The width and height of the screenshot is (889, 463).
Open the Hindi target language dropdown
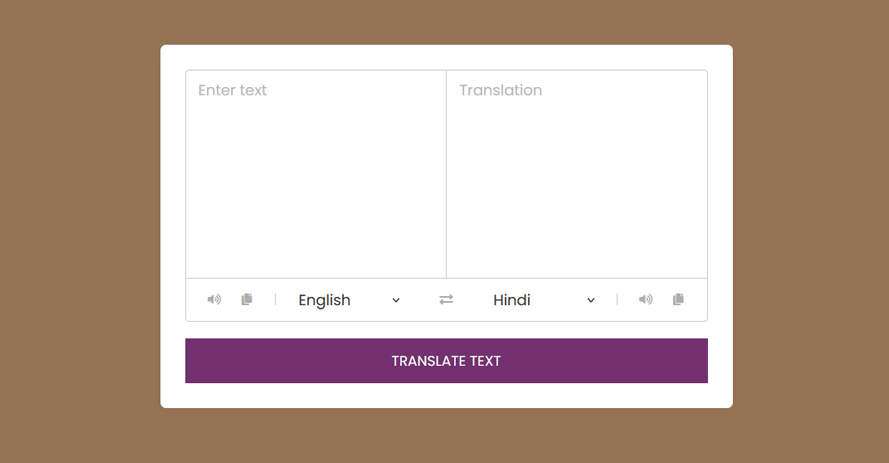(x=543, y=300)
